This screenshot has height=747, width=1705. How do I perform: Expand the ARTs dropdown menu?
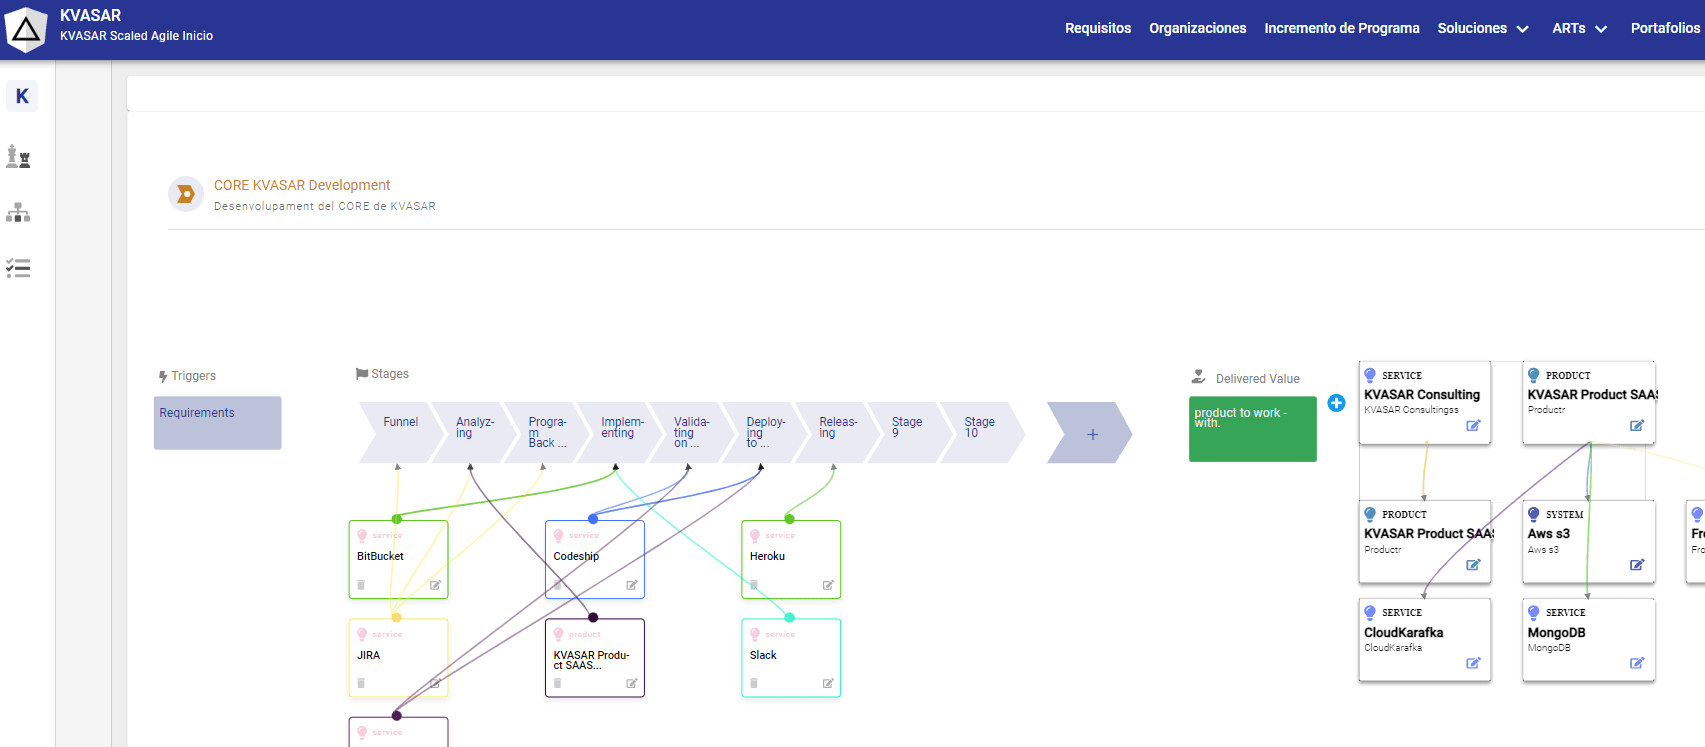click(1579, 28)
